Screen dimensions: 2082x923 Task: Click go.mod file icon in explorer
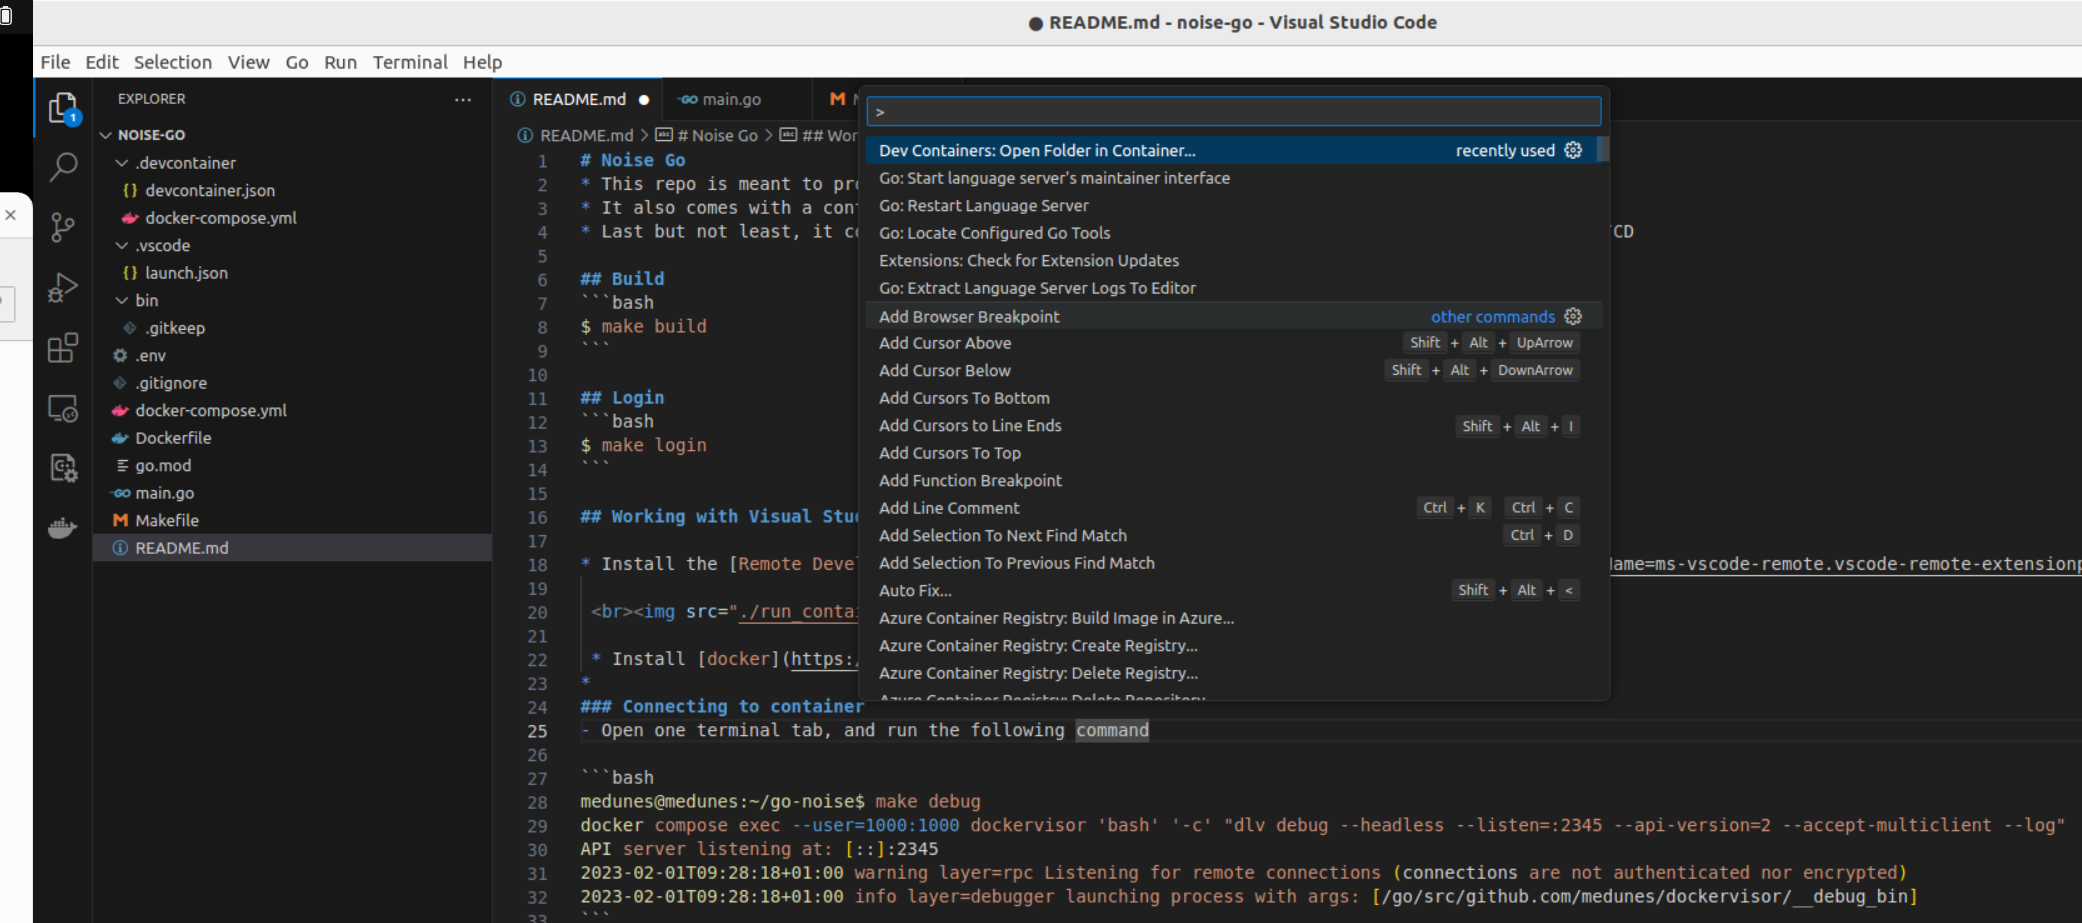[x=122, y=465]
